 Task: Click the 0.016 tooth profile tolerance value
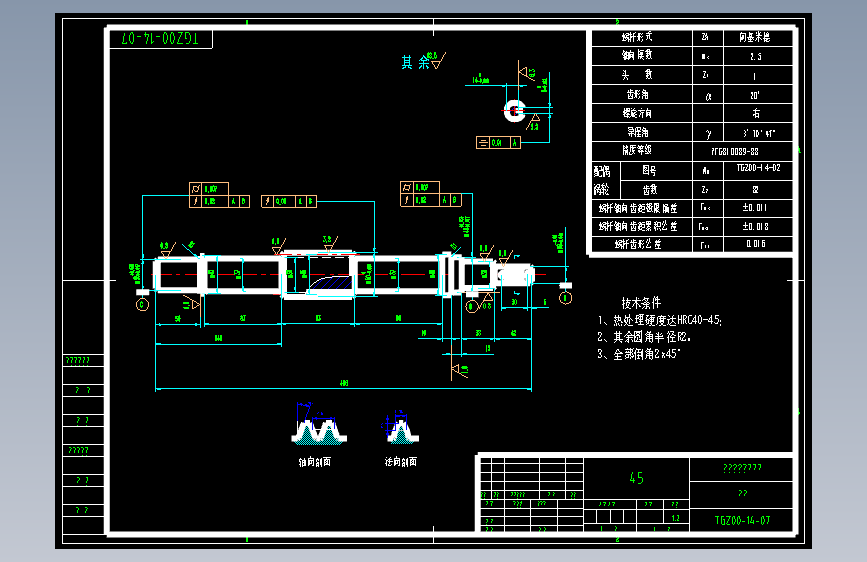756,243
